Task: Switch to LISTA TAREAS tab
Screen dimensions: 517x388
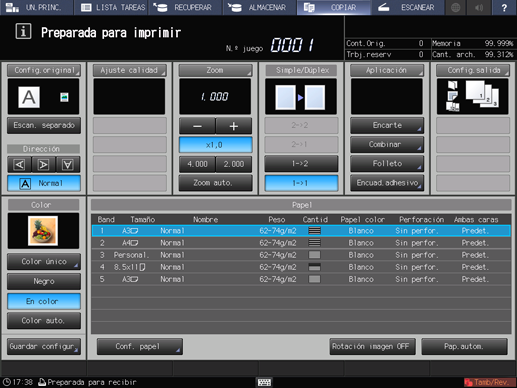Action: (x=111, y=7)
